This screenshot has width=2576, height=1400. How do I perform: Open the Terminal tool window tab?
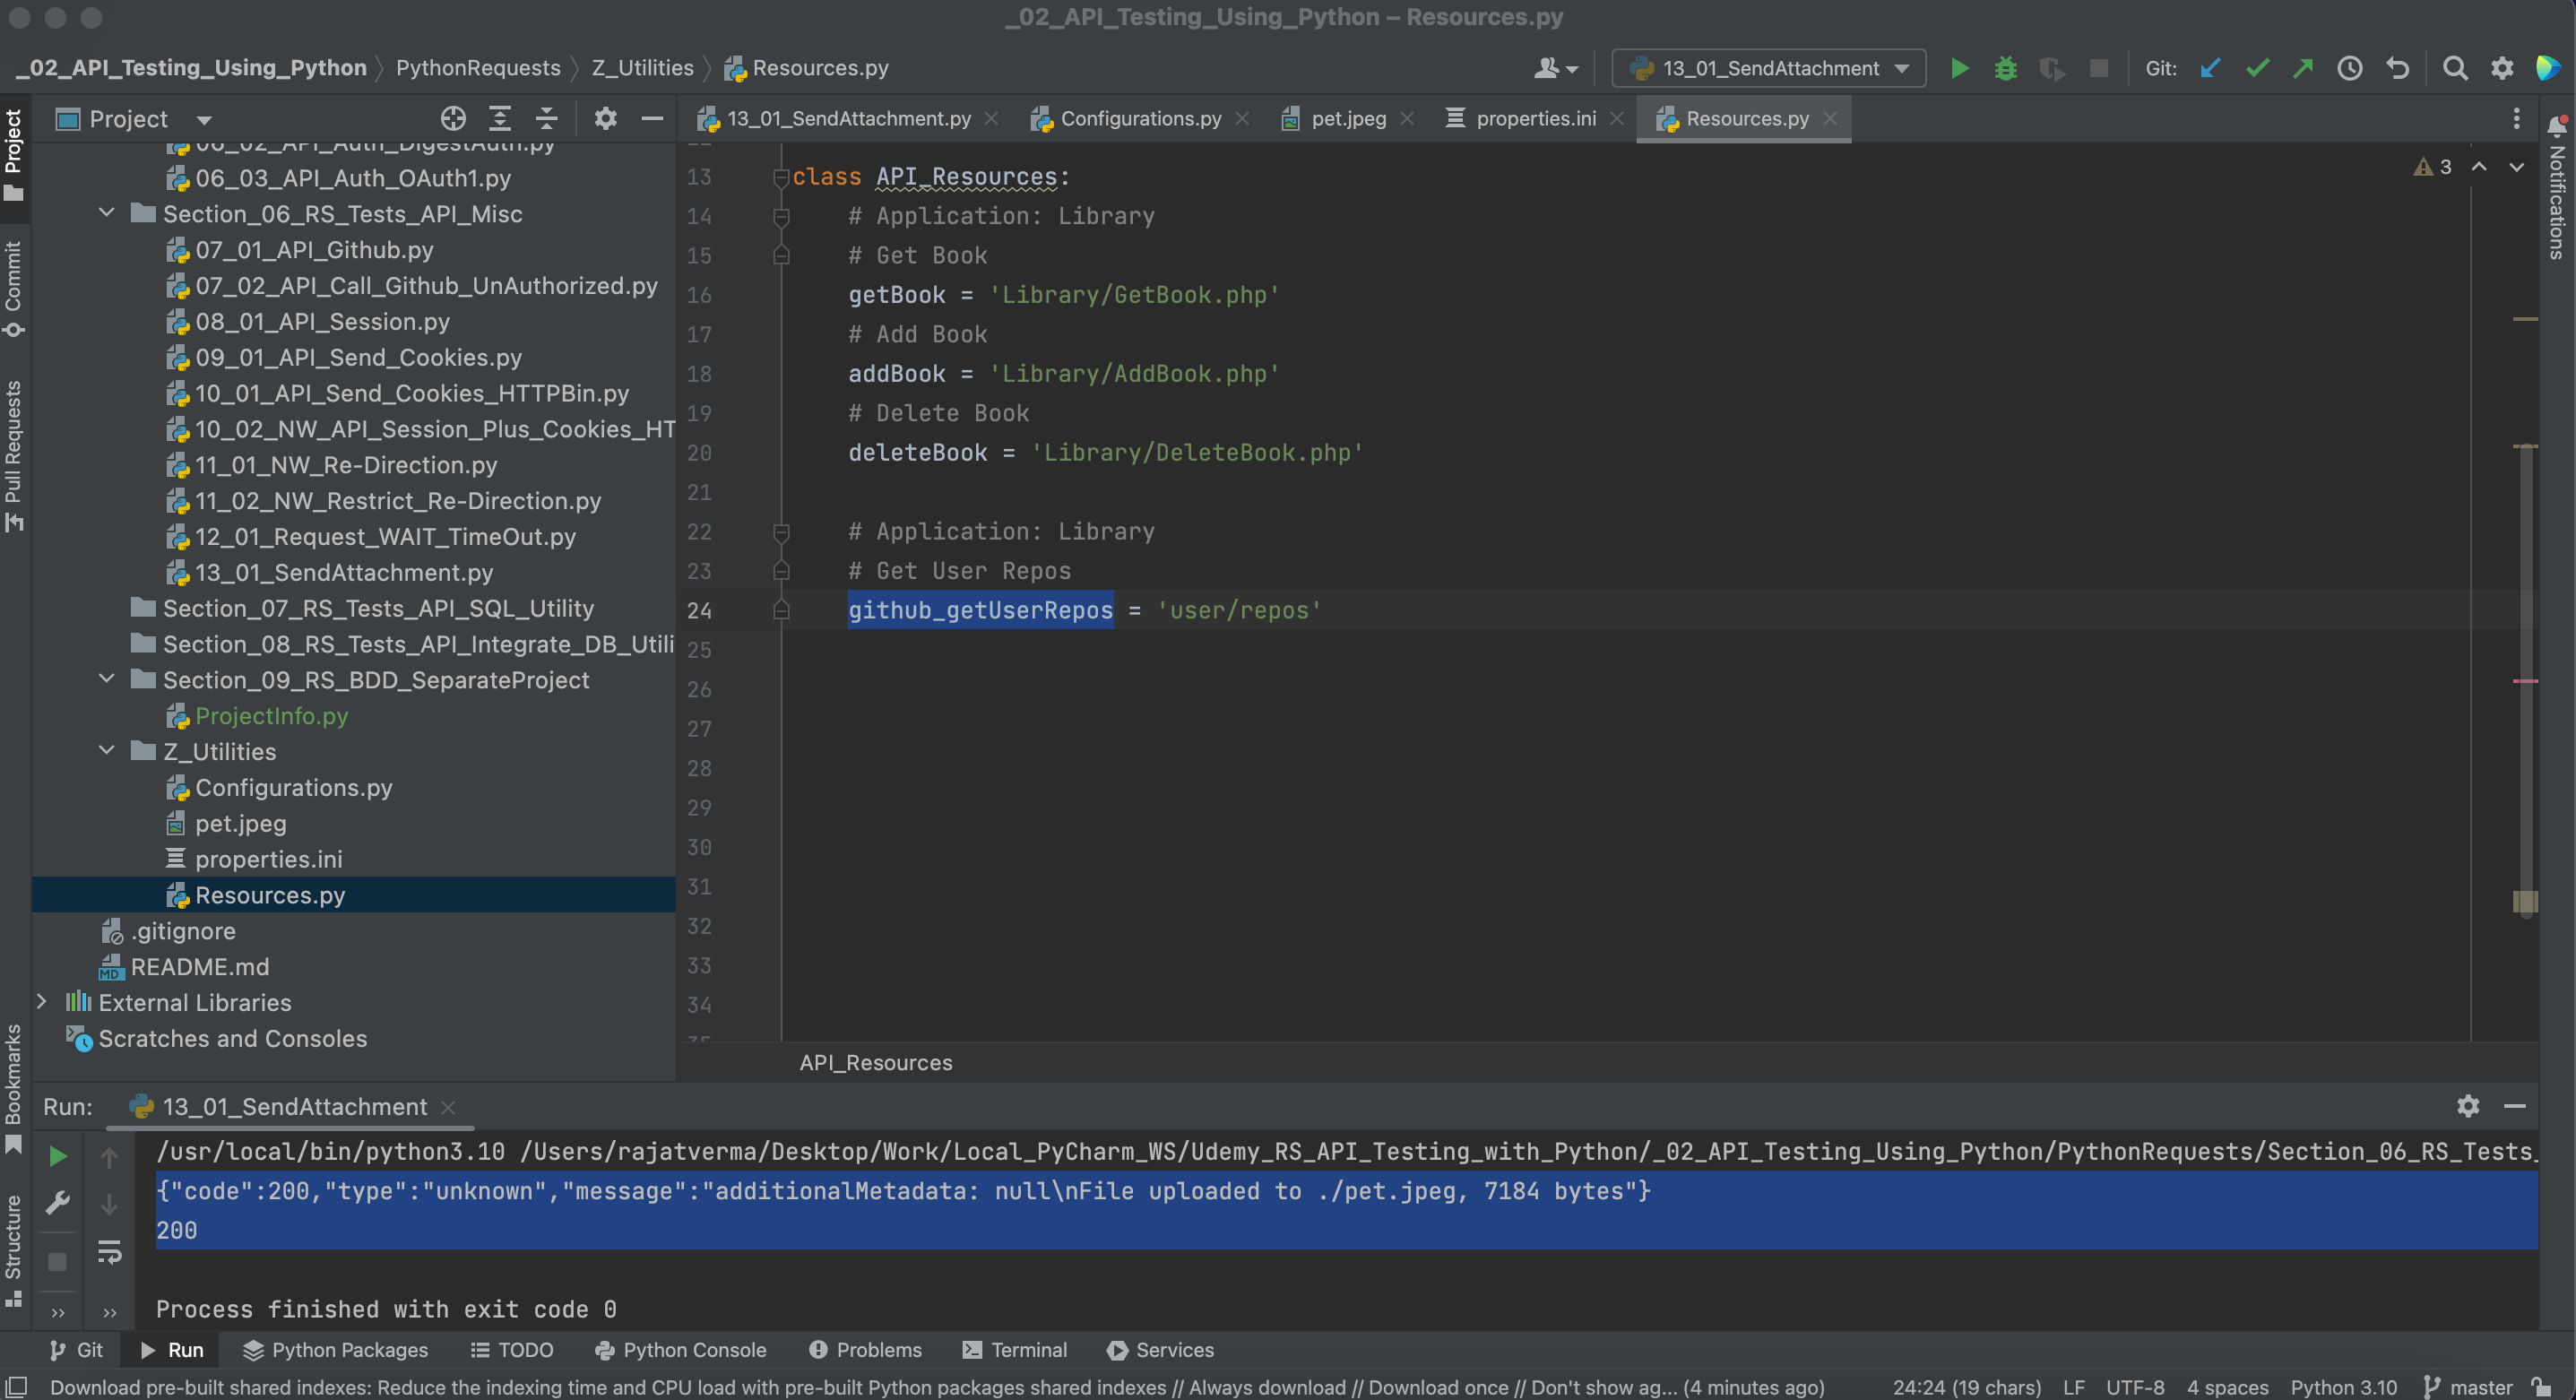(x=1015, y=1349)
